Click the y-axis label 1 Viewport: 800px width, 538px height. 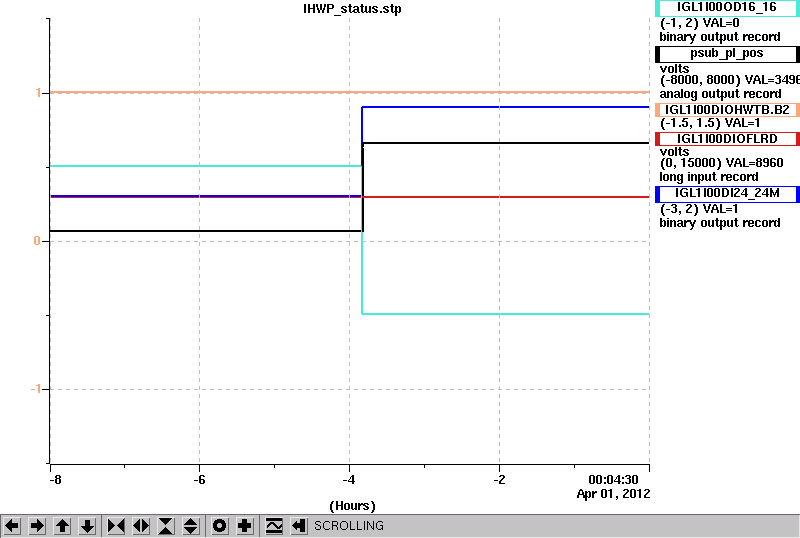pyautogui.click(x=38, y=93)
